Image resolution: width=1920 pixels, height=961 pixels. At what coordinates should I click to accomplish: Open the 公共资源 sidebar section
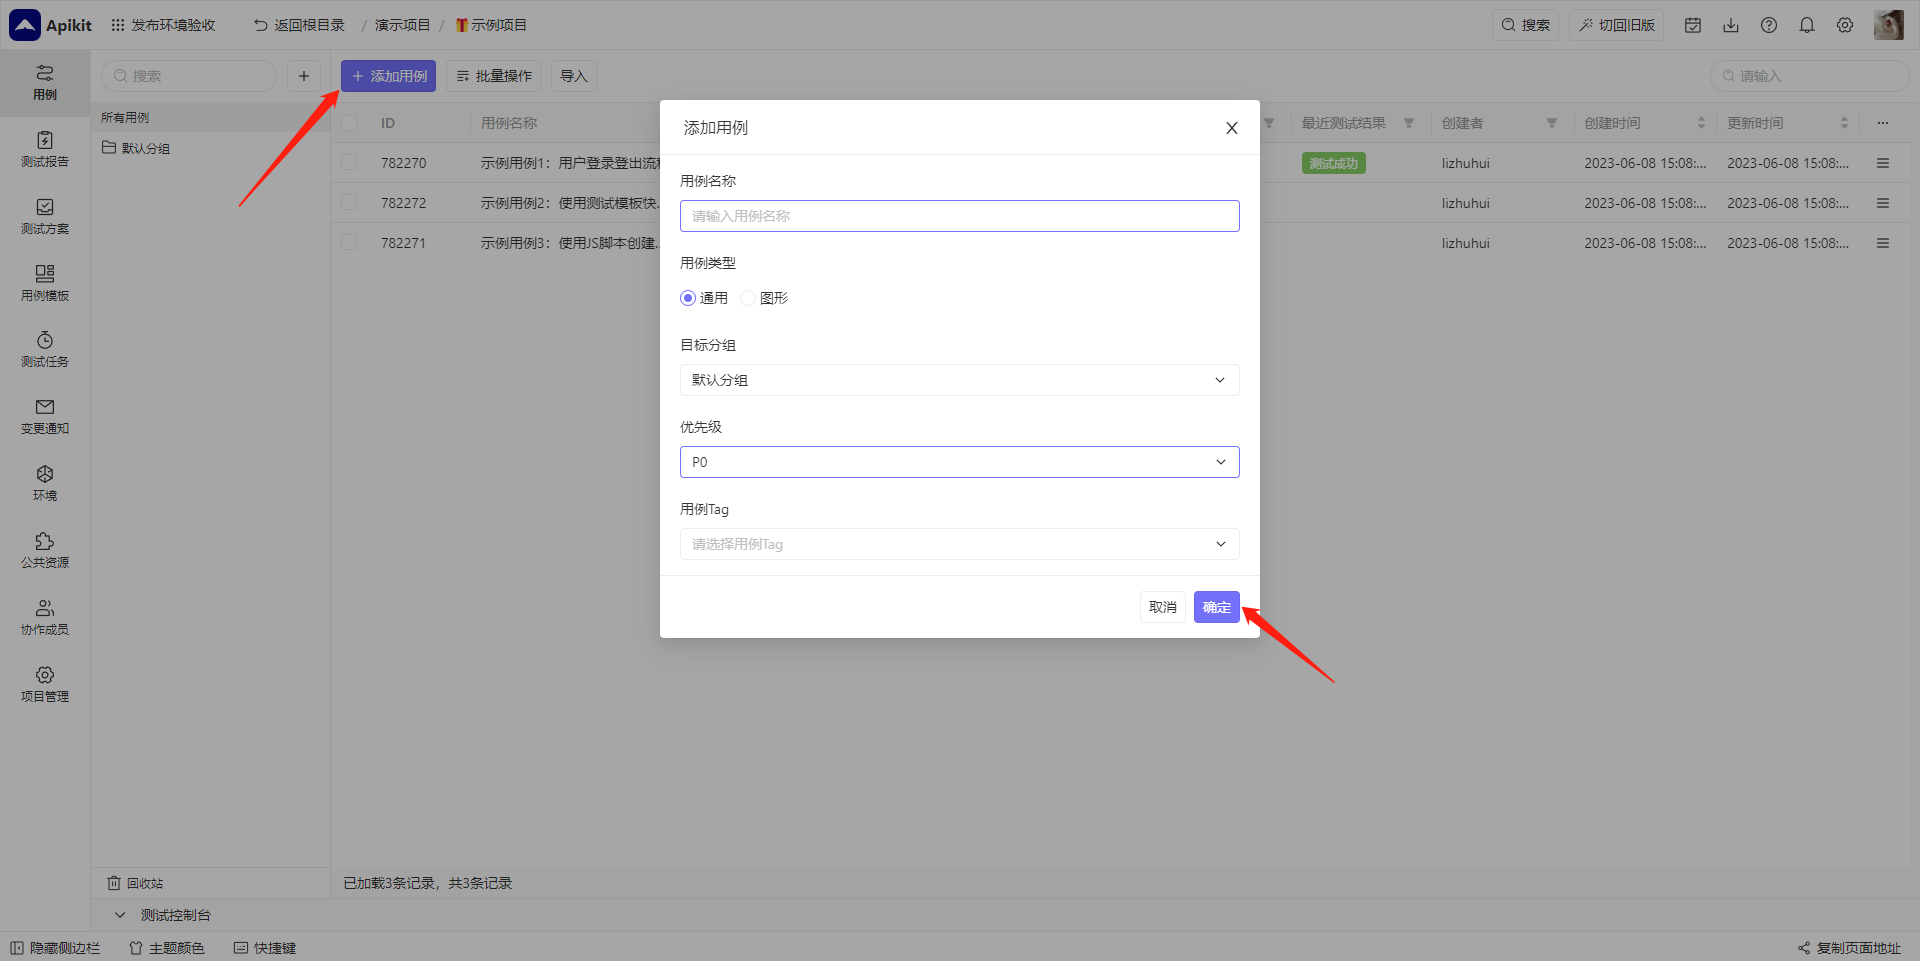click(x=45, y=551)
